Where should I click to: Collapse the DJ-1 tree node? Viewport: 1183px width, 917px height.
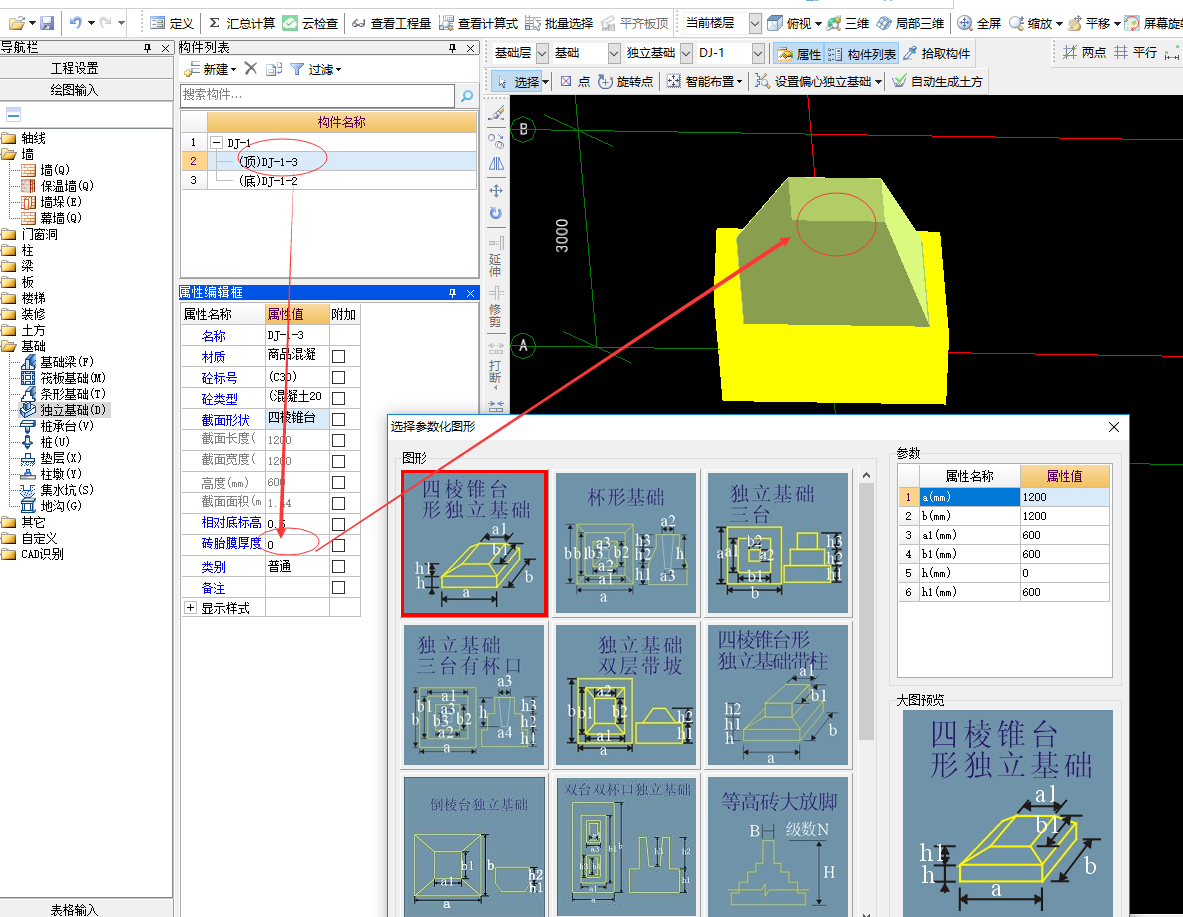coord(217,142)
